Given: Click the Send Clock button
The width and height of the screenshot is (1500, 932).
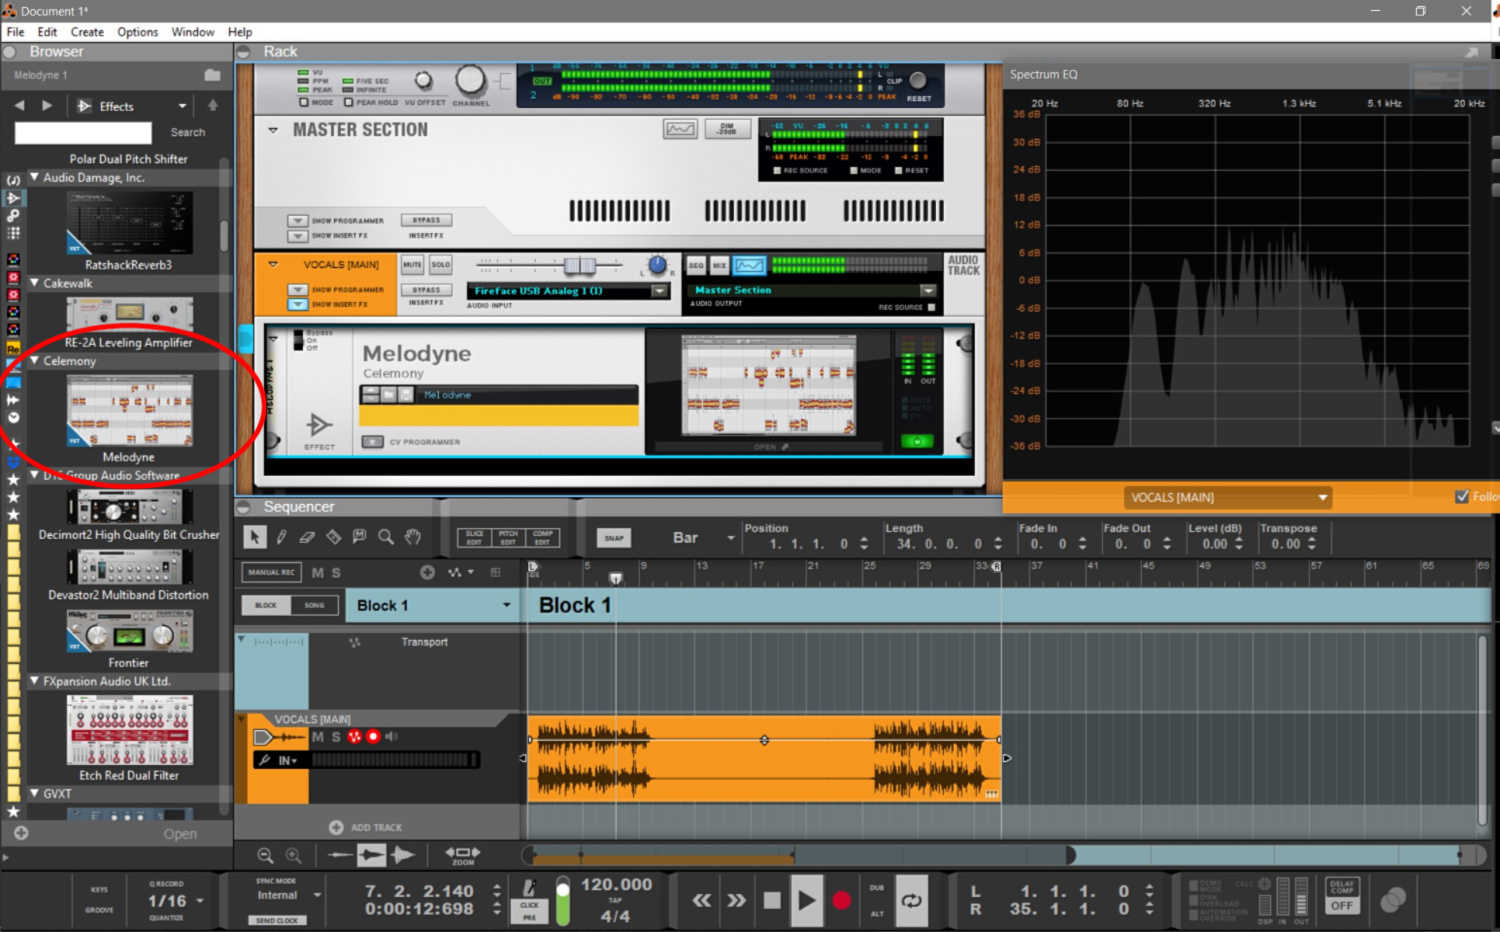Looking at the screenshot, I should click(277, 920).
